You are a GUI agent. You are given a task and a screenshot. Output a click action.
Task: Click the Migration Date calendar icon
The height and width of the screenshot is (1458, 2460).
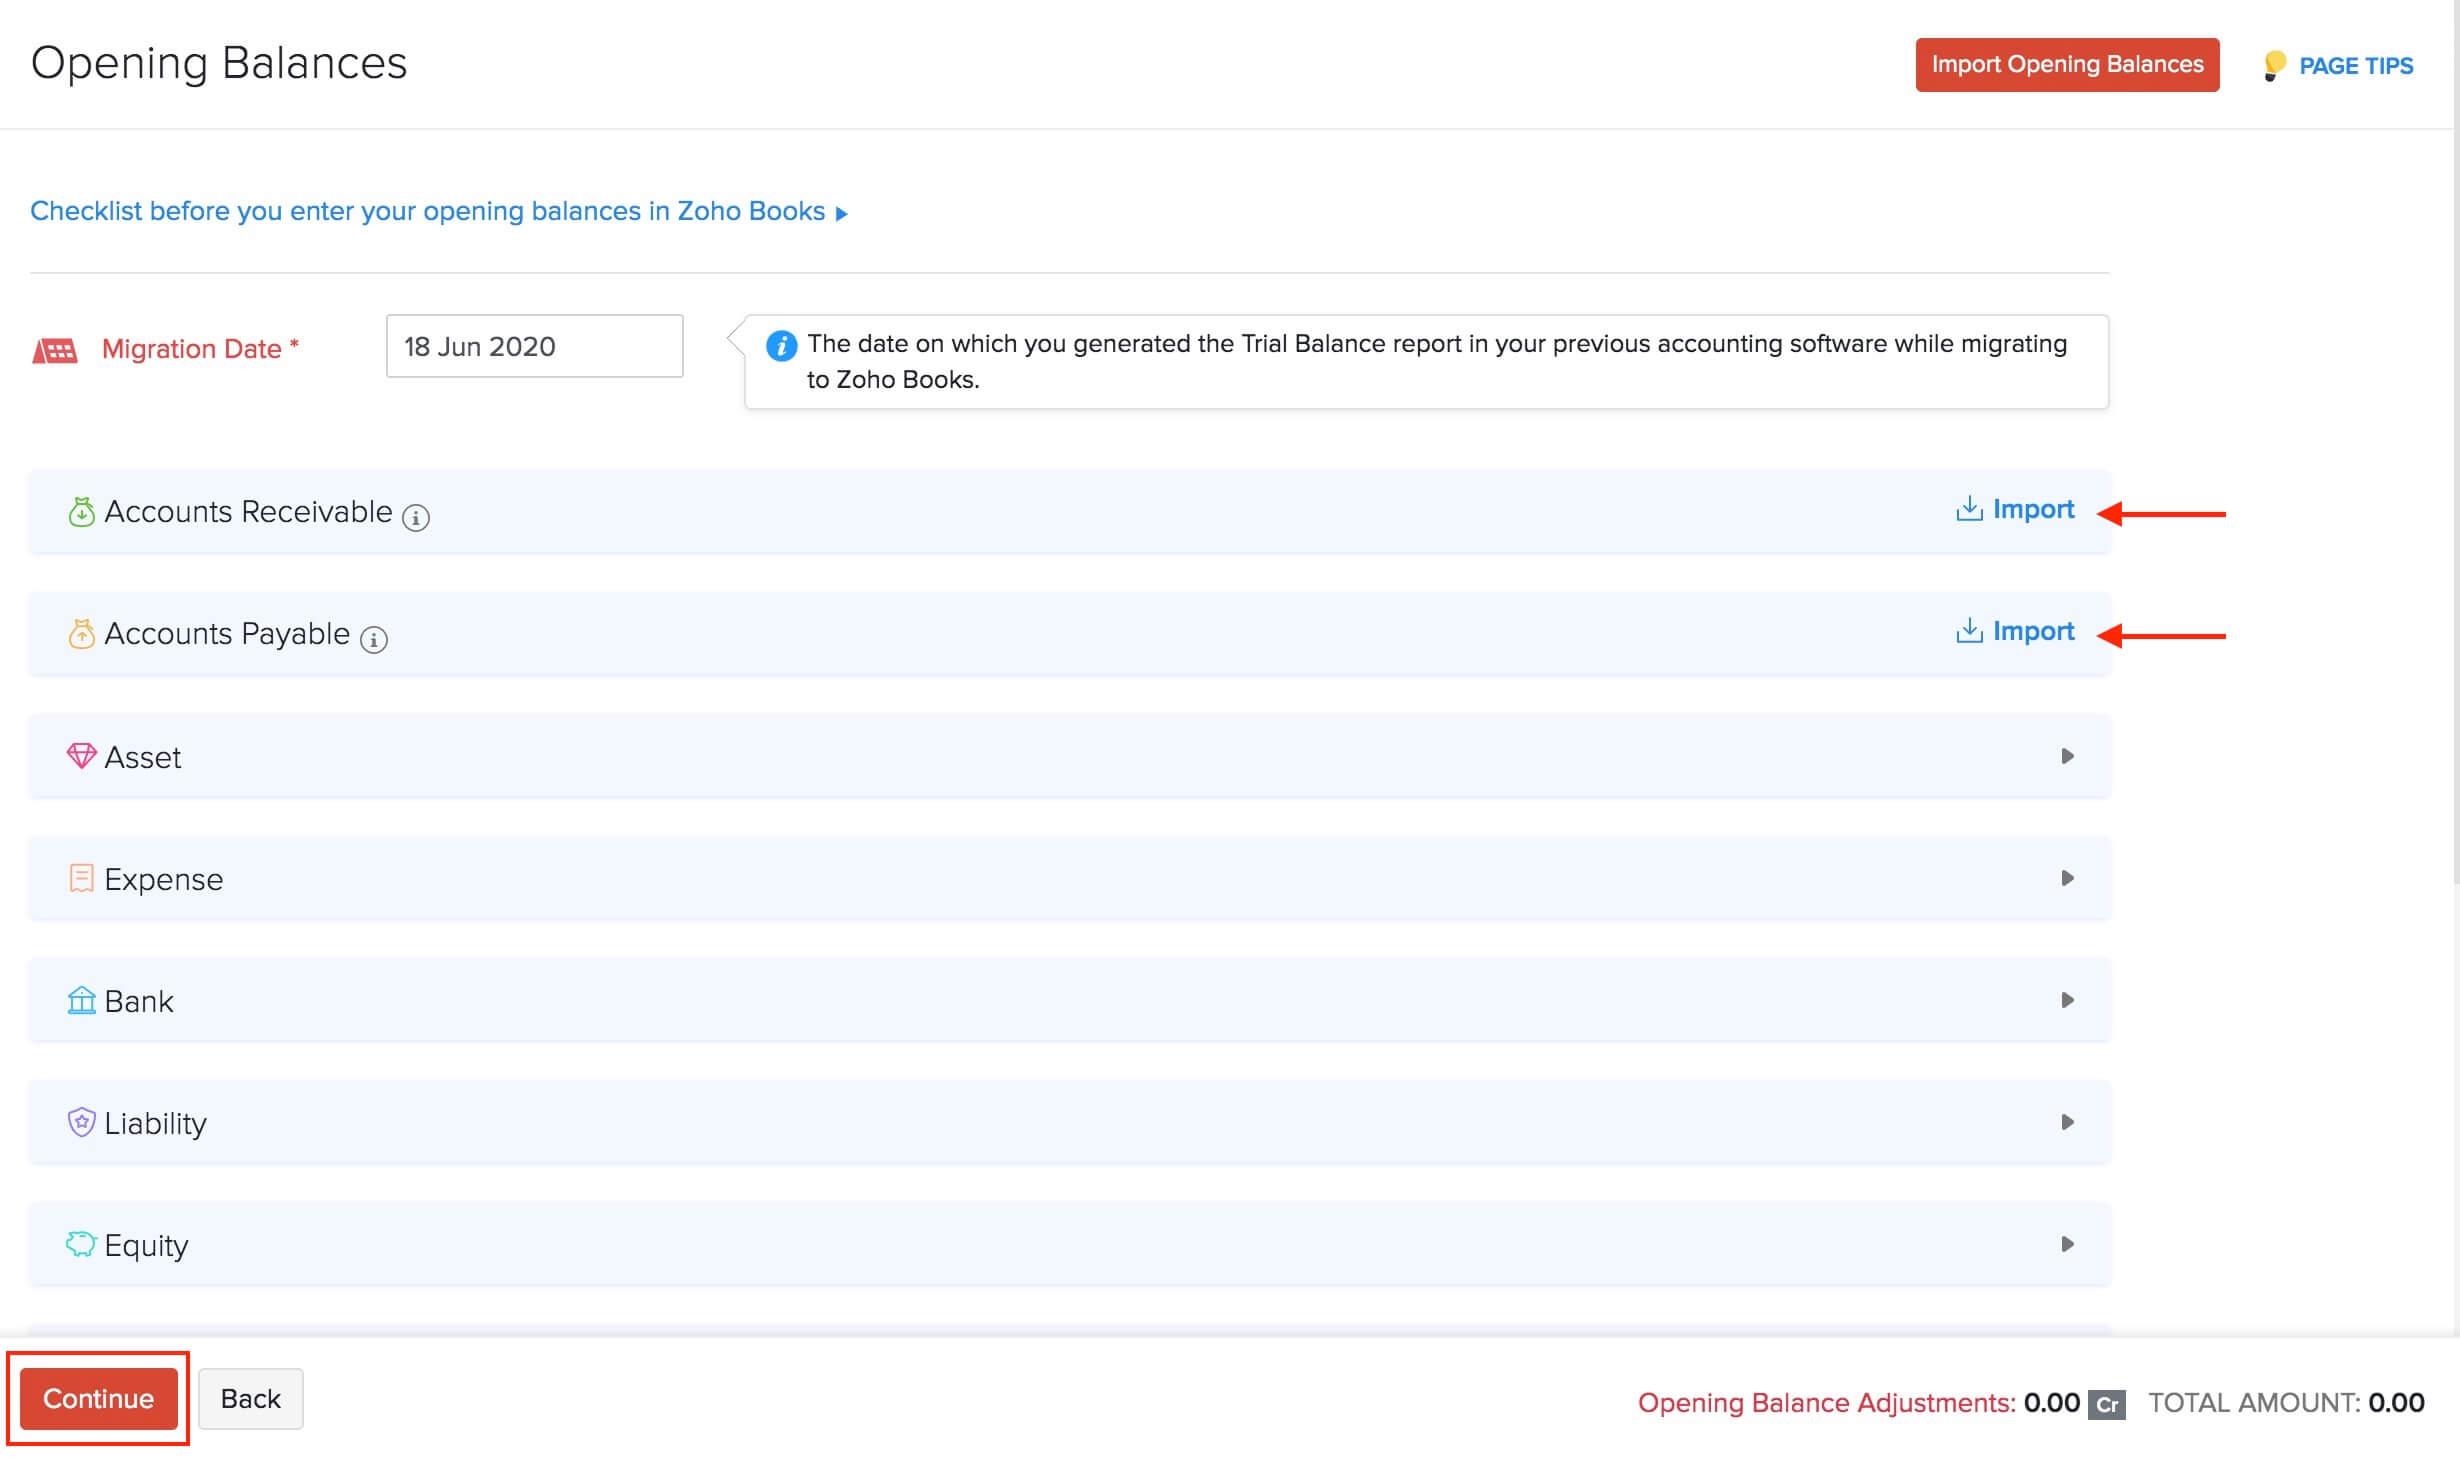[55, 351]
